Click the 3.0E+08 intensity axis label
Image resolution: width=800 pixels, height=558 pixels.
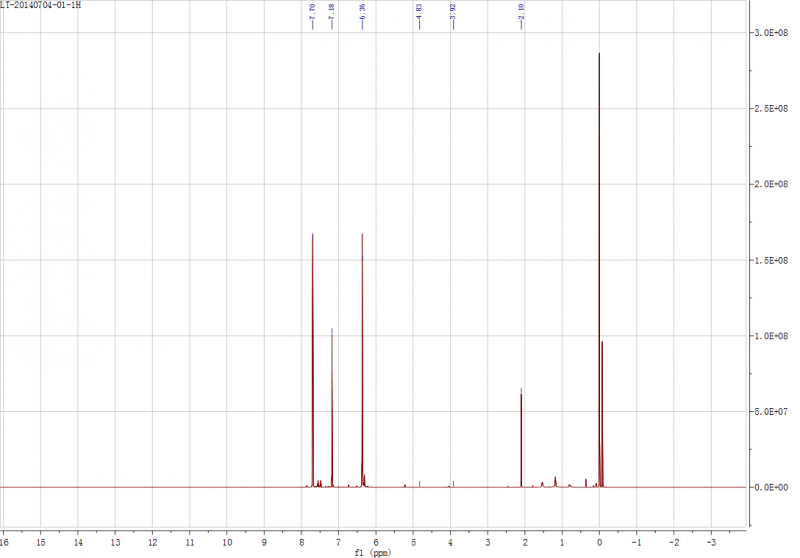[x=771, y=33]
